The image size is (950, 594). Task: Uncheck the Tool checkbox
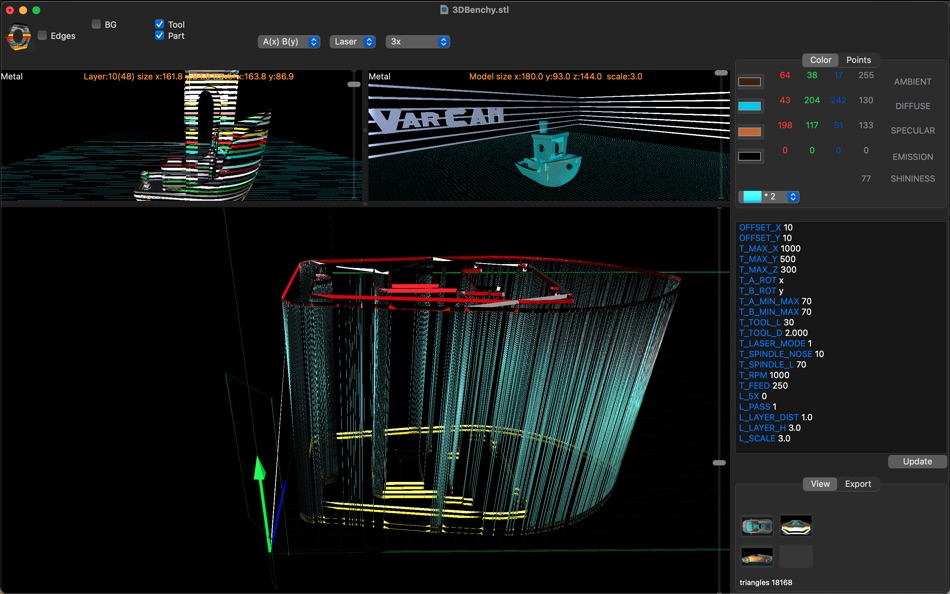[x=159, y=24]
